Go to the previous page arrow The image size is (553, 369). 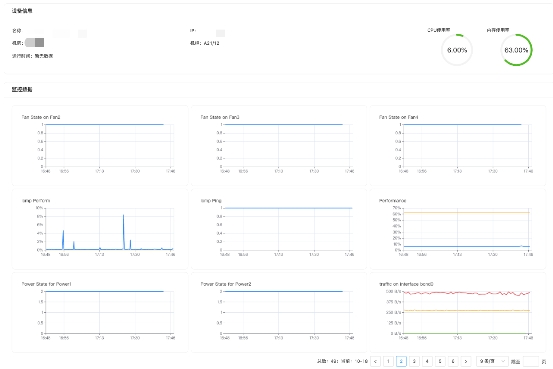375,361
